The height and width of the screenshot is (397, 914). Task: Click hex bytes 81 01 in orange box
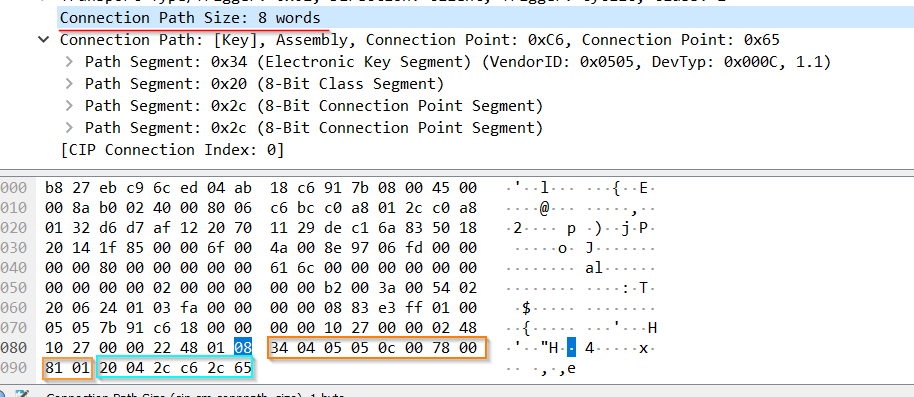point(67,368)
